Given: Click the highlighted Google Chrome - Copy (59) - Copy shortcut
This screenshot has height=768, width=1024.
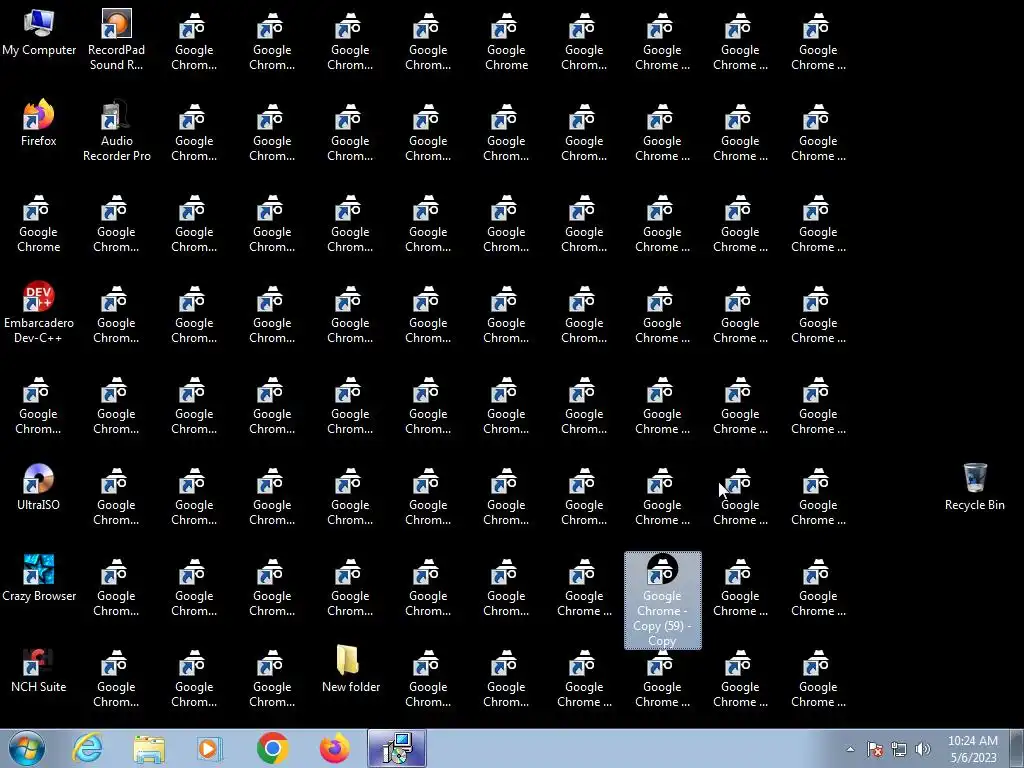Looking at the screenshot, I should [662, 600].
